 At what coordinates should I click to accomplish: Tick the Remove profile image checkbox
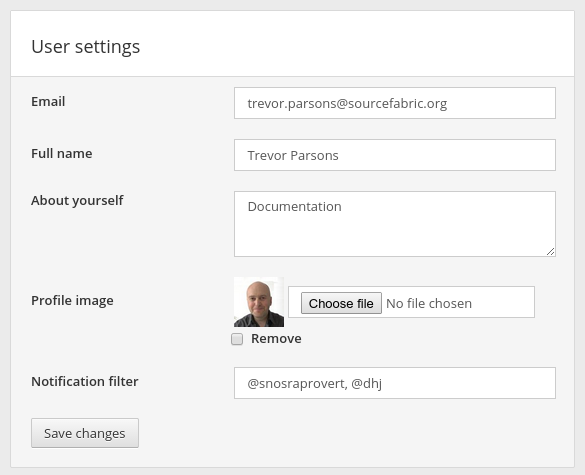point(237,339)
